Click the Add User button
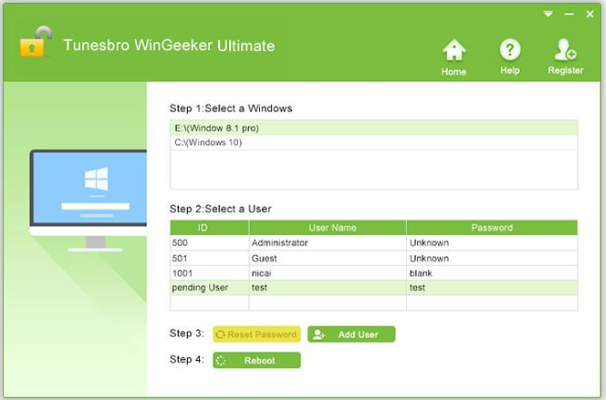606x400 pixels. click(351, 334)
